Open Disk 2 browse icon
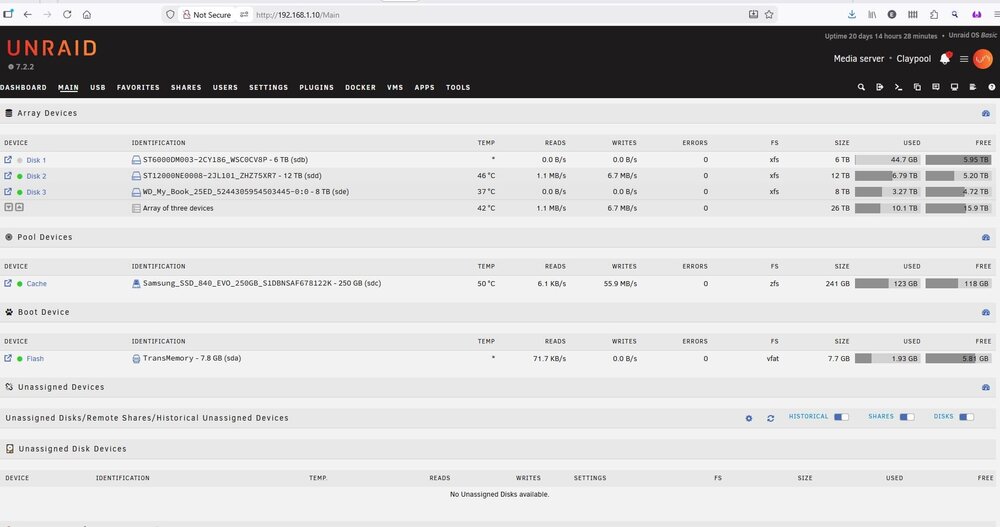The width and height of the screenshot is (1000, 527). click(x=8, y=175)
